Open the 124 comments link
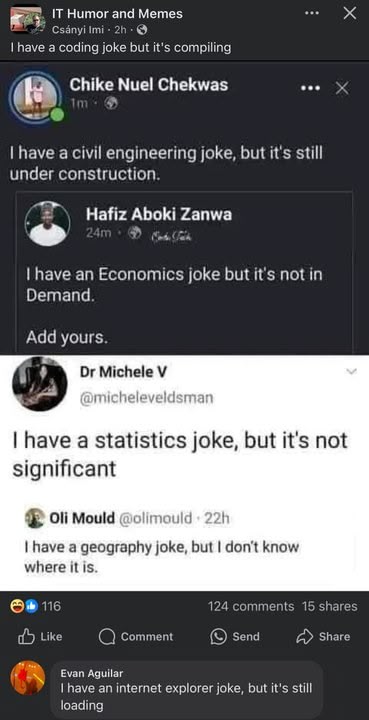The width and height of the screenshot is (369, 720). pyautogui.click(x=251, y=607)
